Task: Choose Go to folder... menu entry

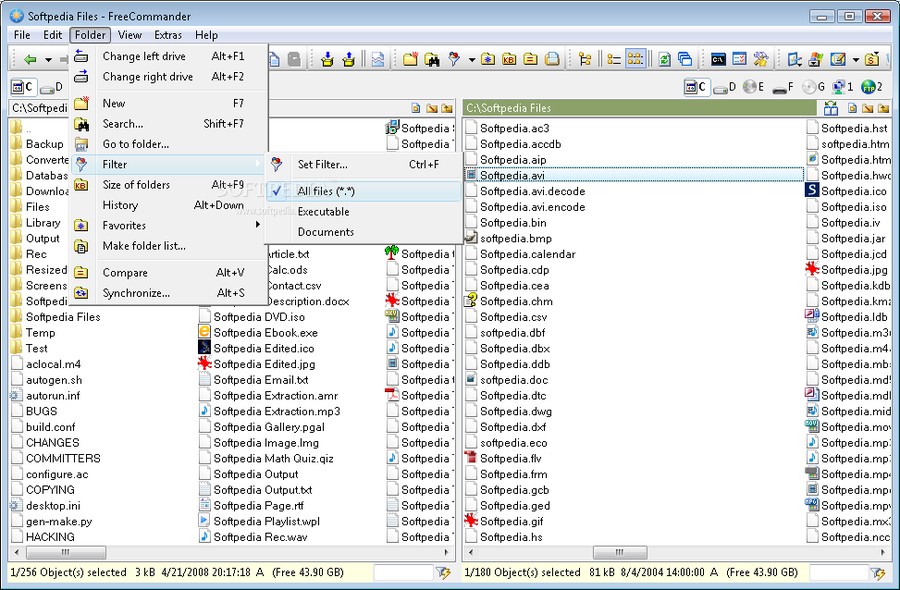Action: tap(169, 144)
